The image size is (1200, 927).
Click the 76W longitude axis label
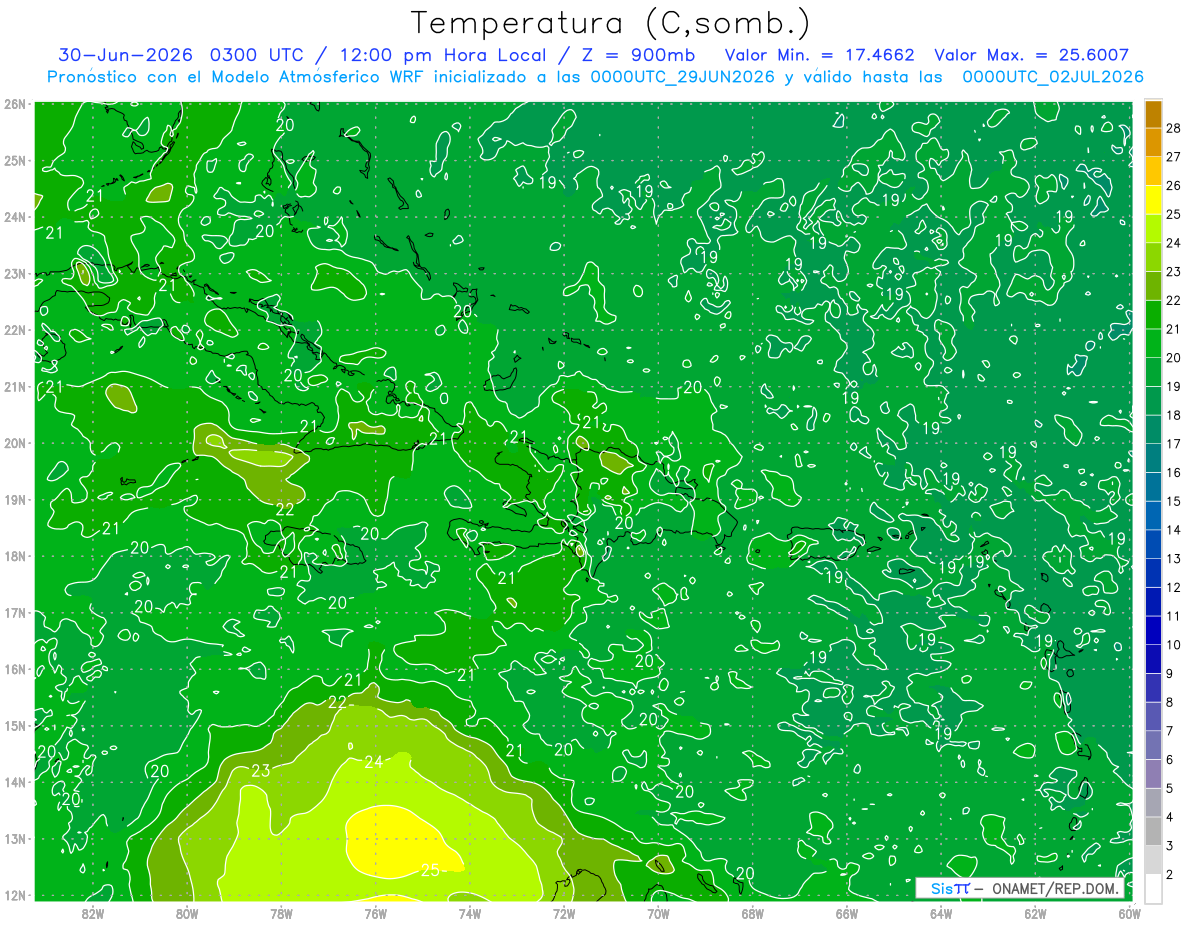pyautogui.click(x=375, y=912)
